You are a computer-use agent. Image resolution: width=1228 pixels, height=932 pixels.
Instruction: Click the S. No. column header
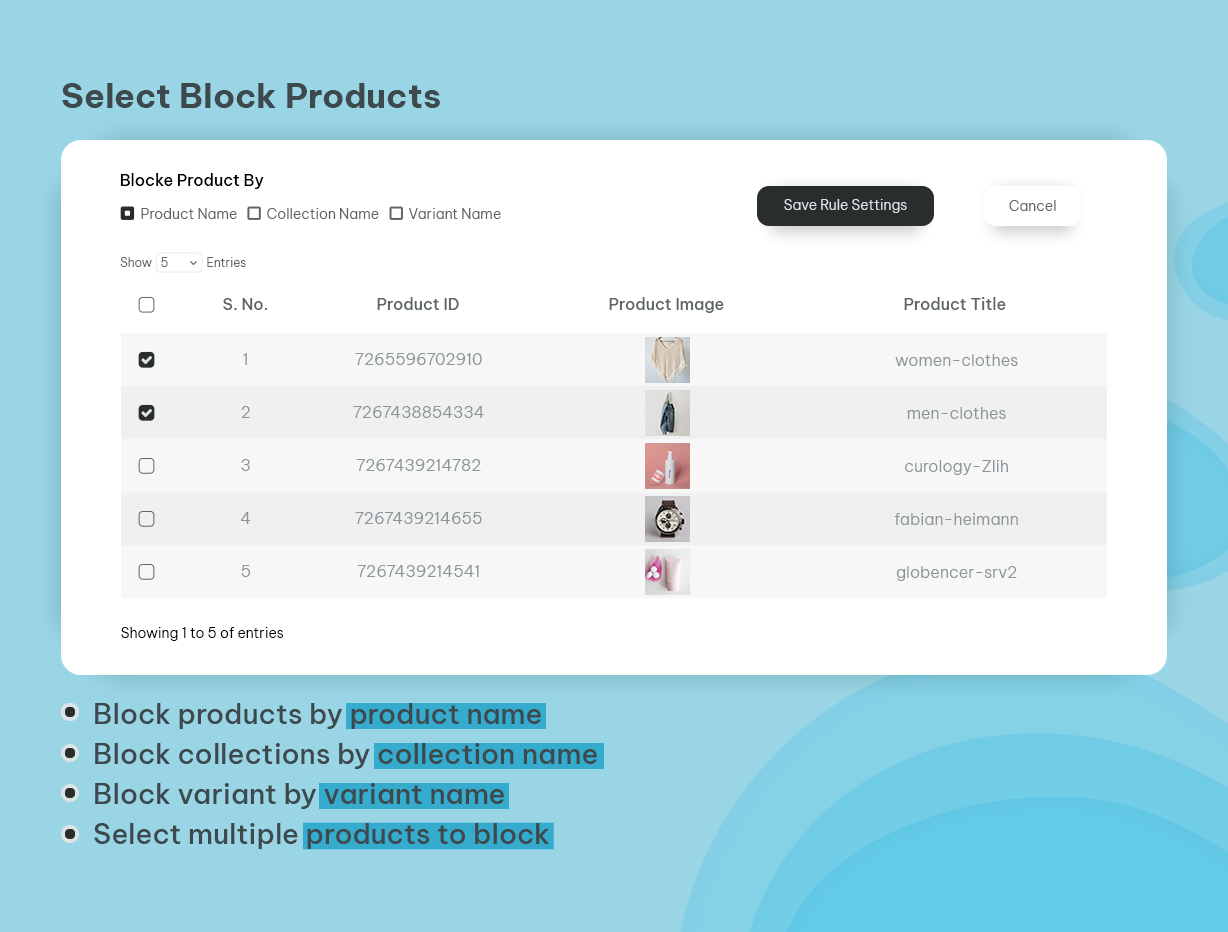click(x=245, y=305)
